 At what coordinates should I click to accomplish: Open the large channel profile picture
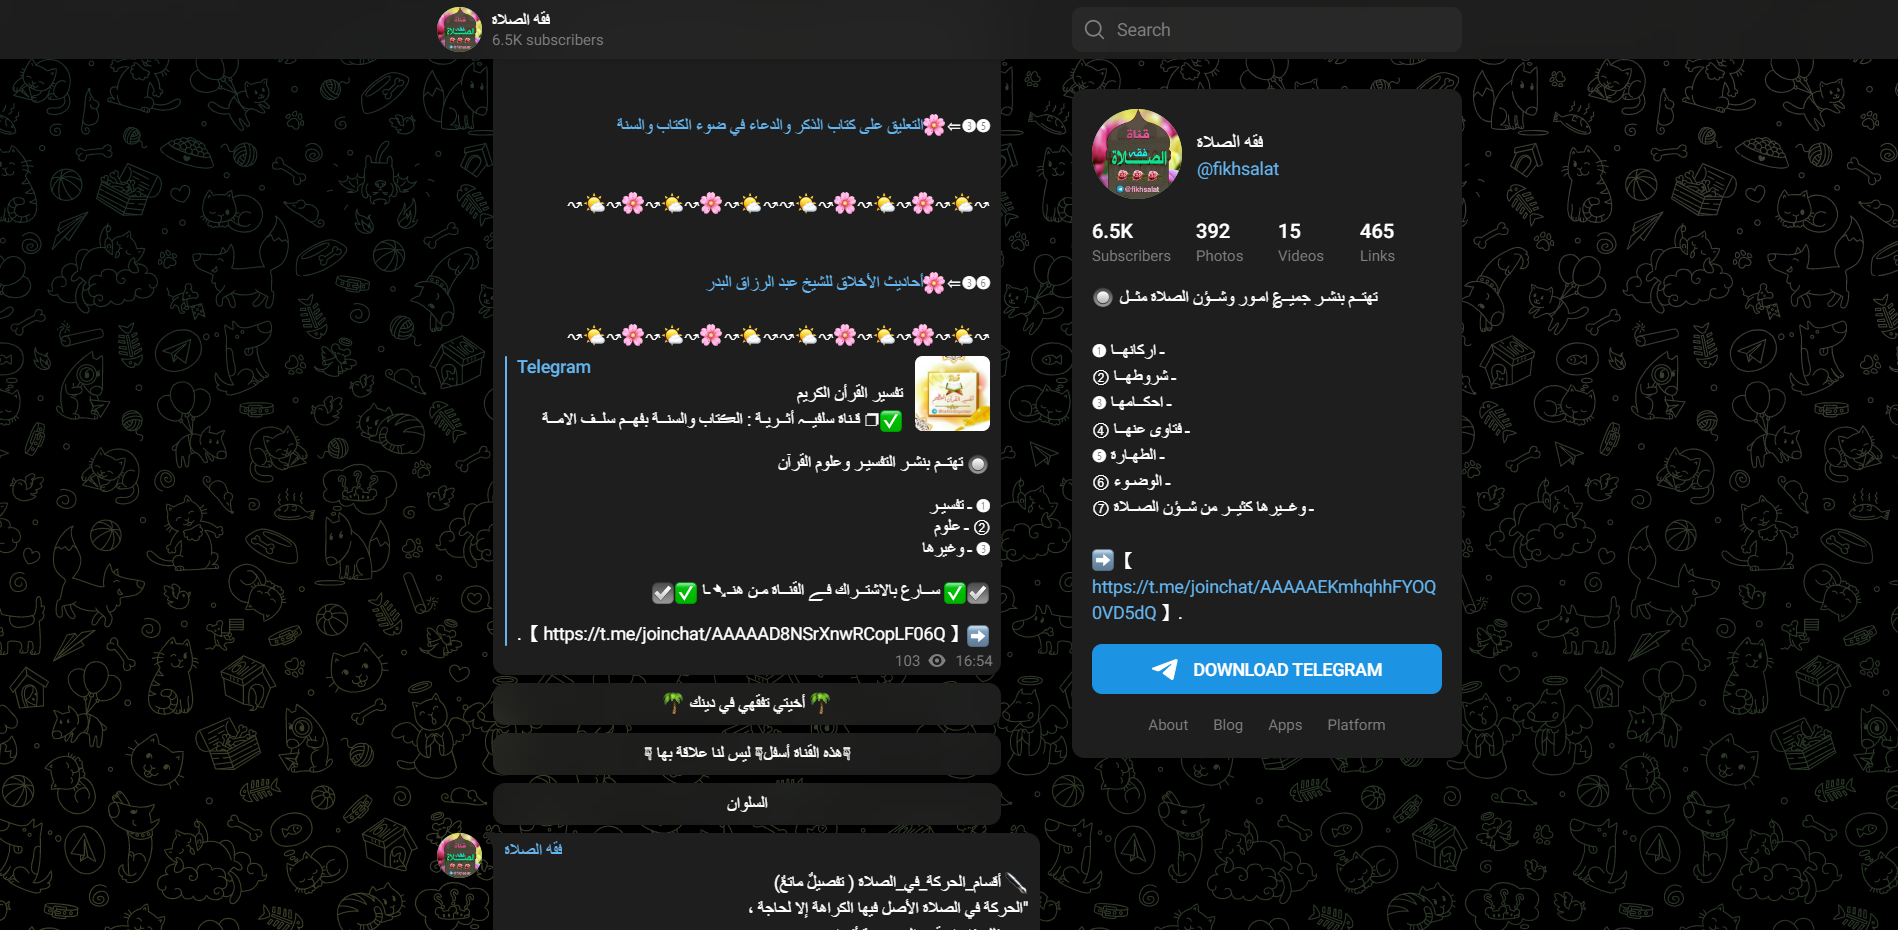coord(1137,154)
